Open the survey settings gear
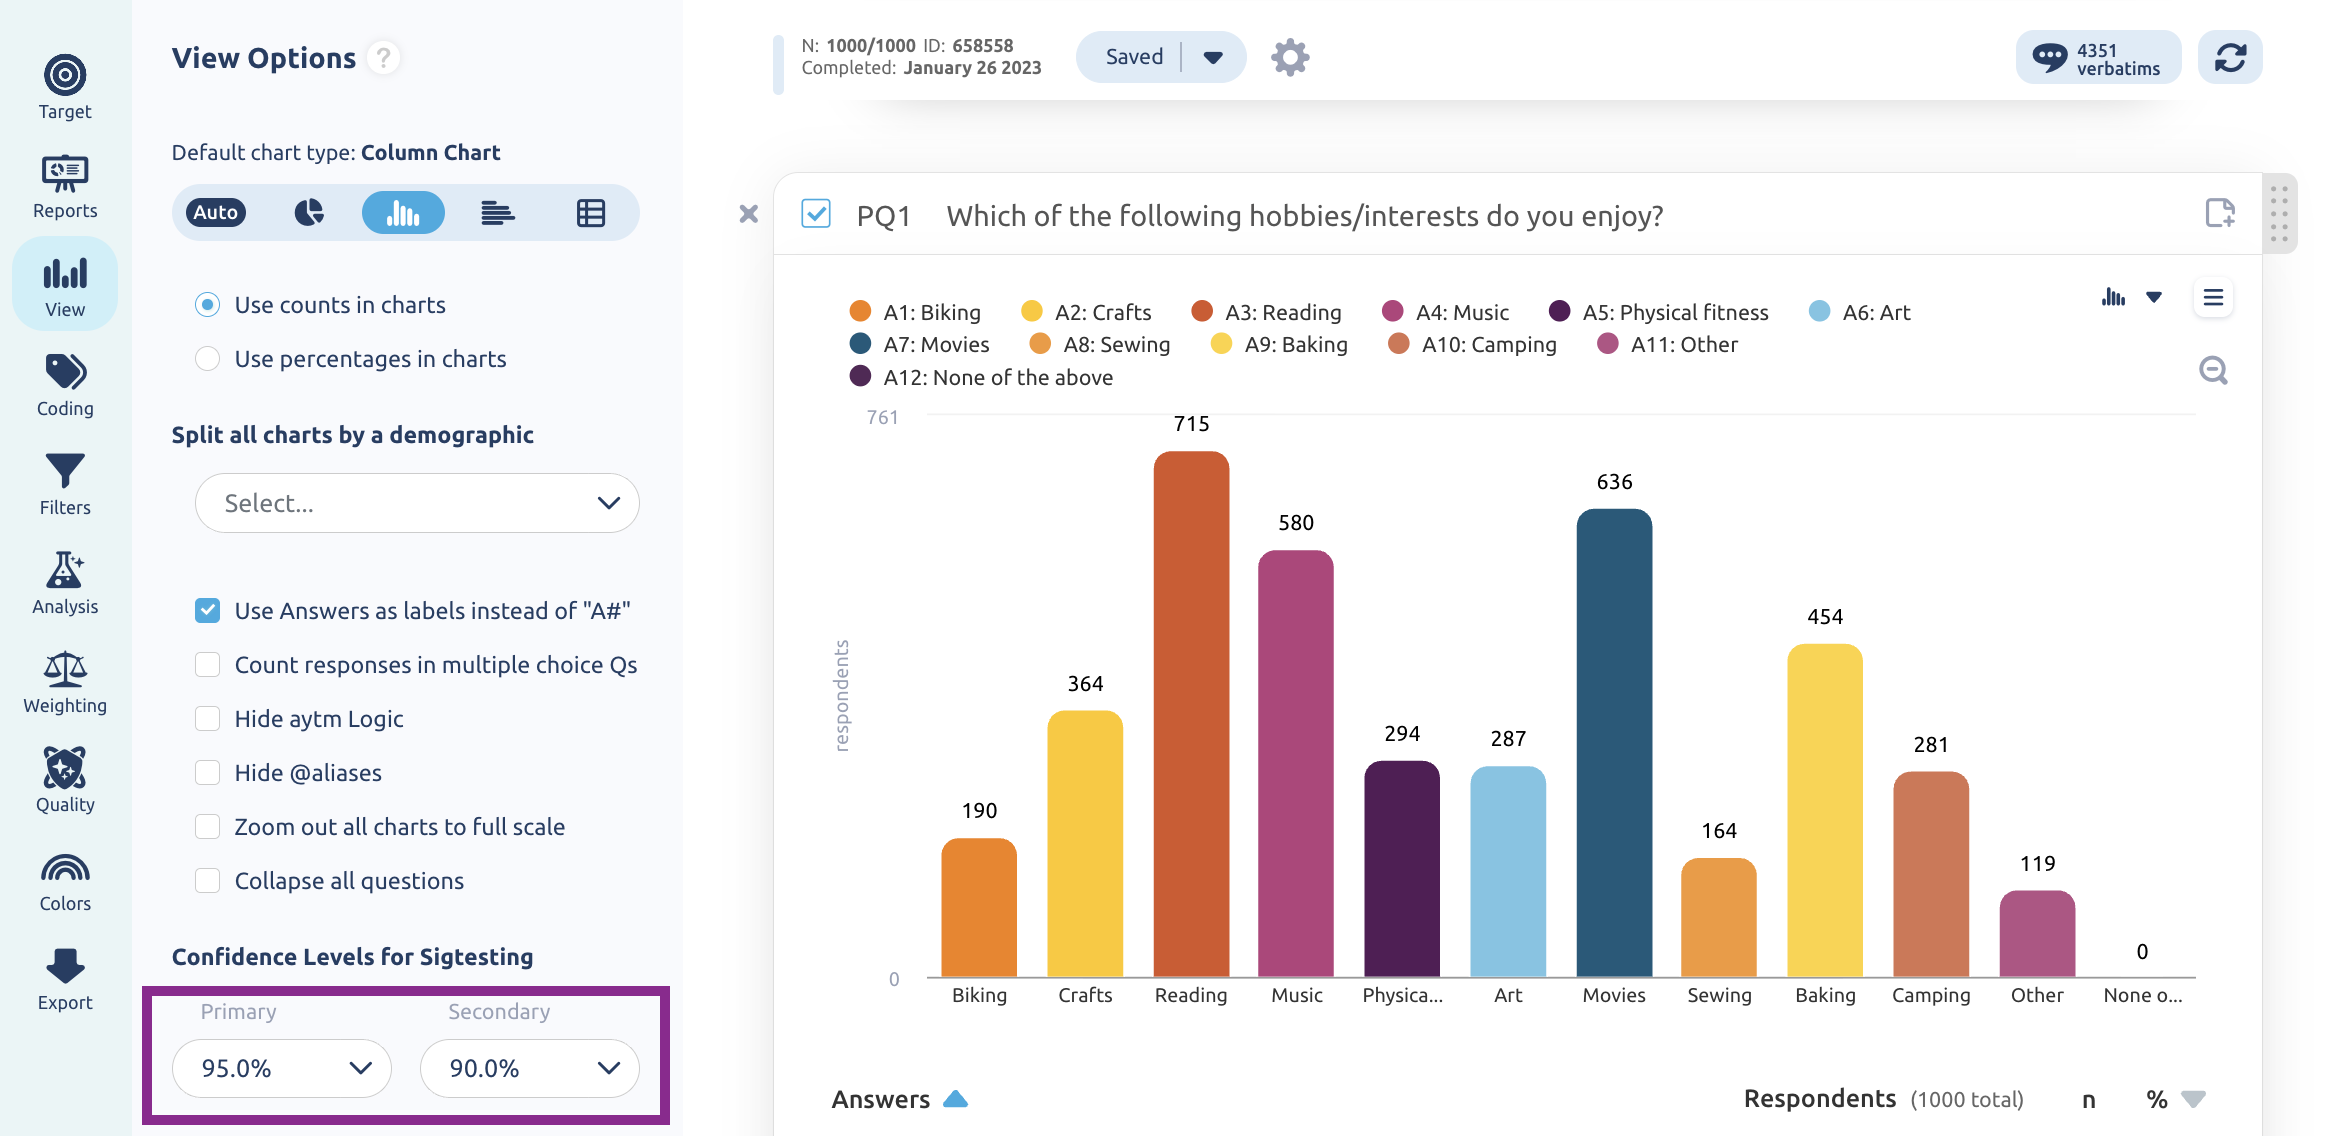The image size is (2352, 1136). point(1290,57)
